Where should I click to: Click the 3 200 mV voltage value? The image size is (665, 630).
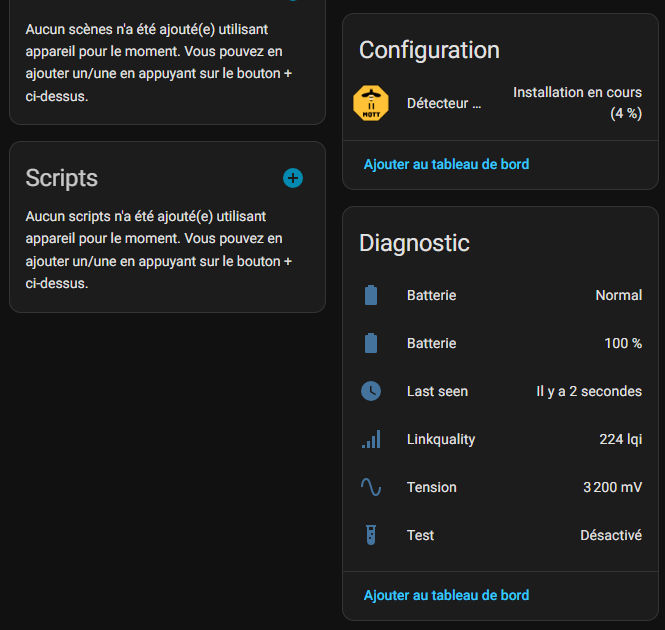point(612,487)
